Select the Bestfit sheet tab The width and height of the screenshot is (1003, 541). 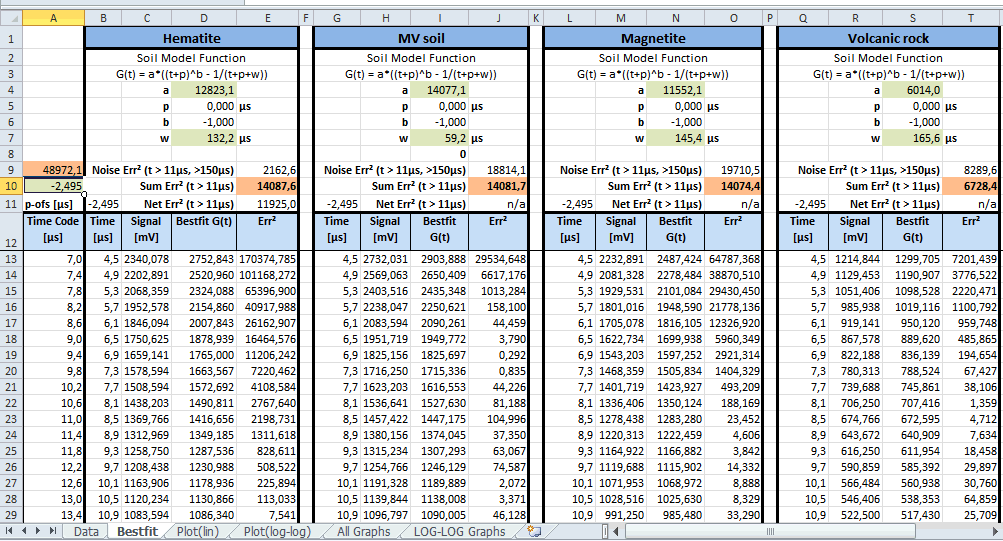point(137,531)
